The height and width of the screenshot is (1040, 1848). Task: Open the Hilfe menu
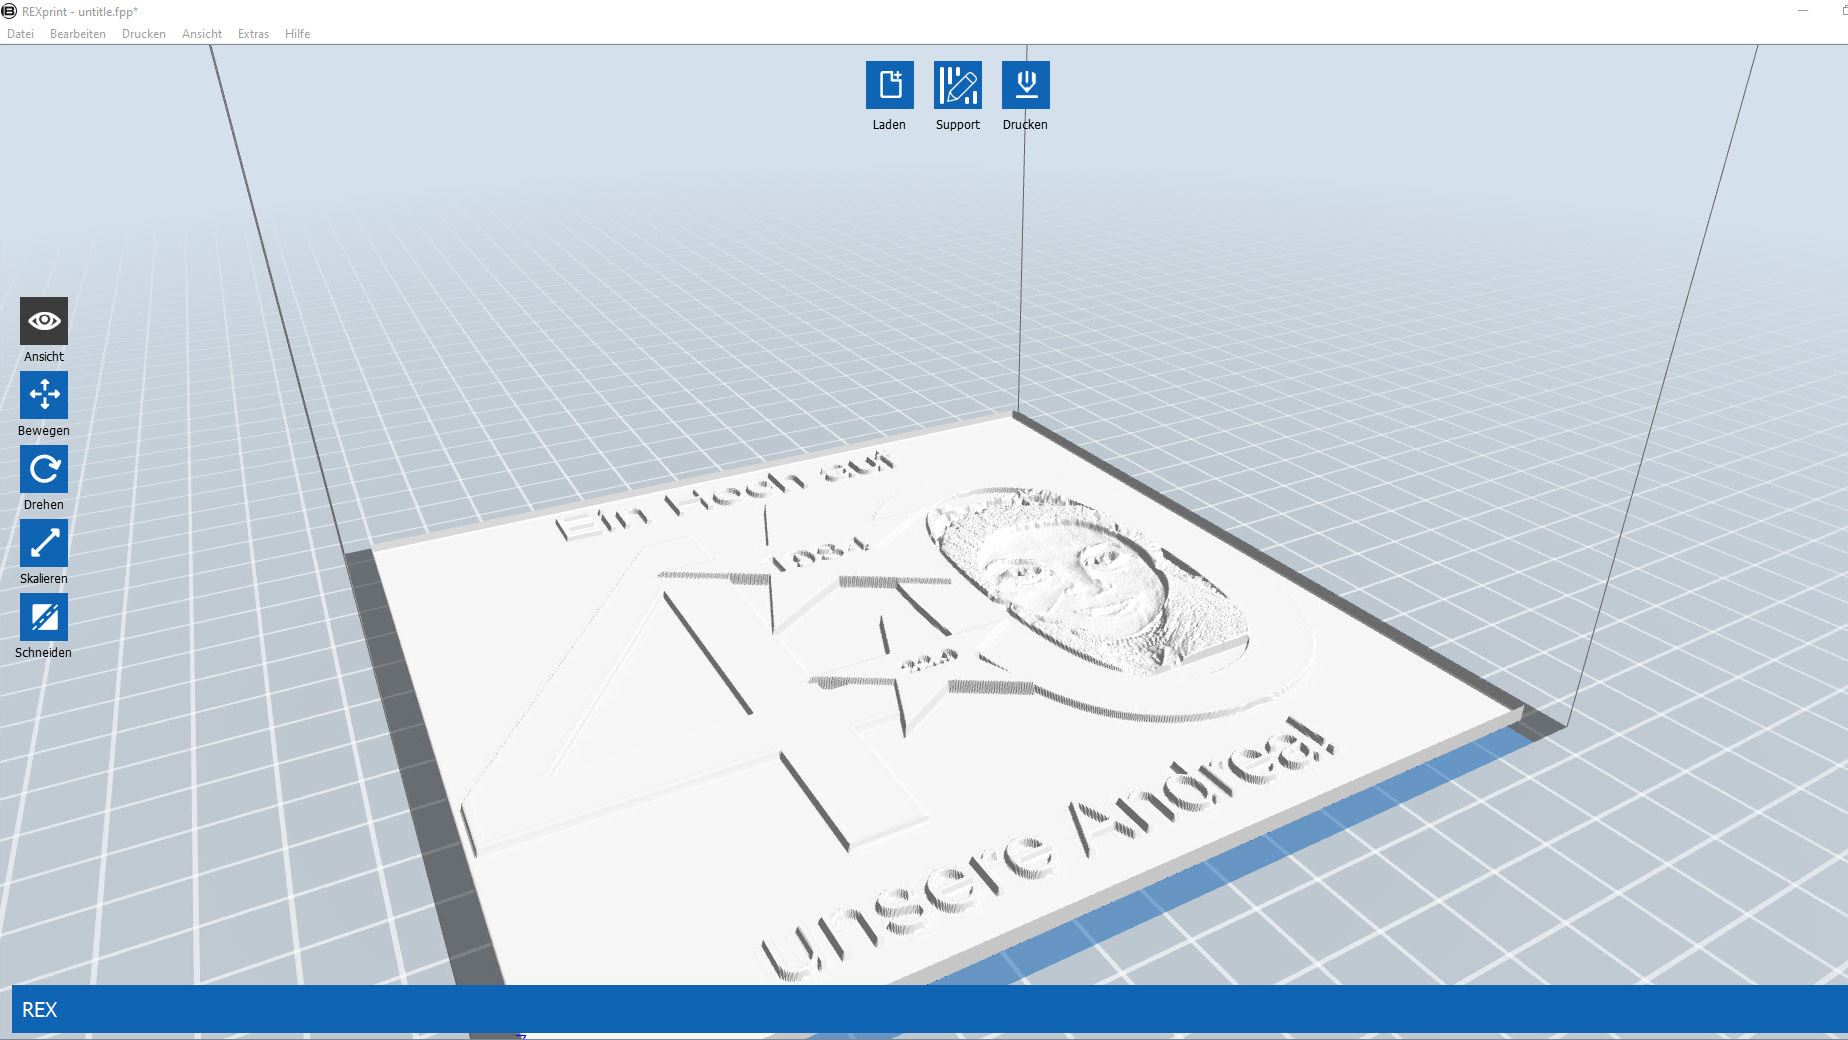pos(297,34)
